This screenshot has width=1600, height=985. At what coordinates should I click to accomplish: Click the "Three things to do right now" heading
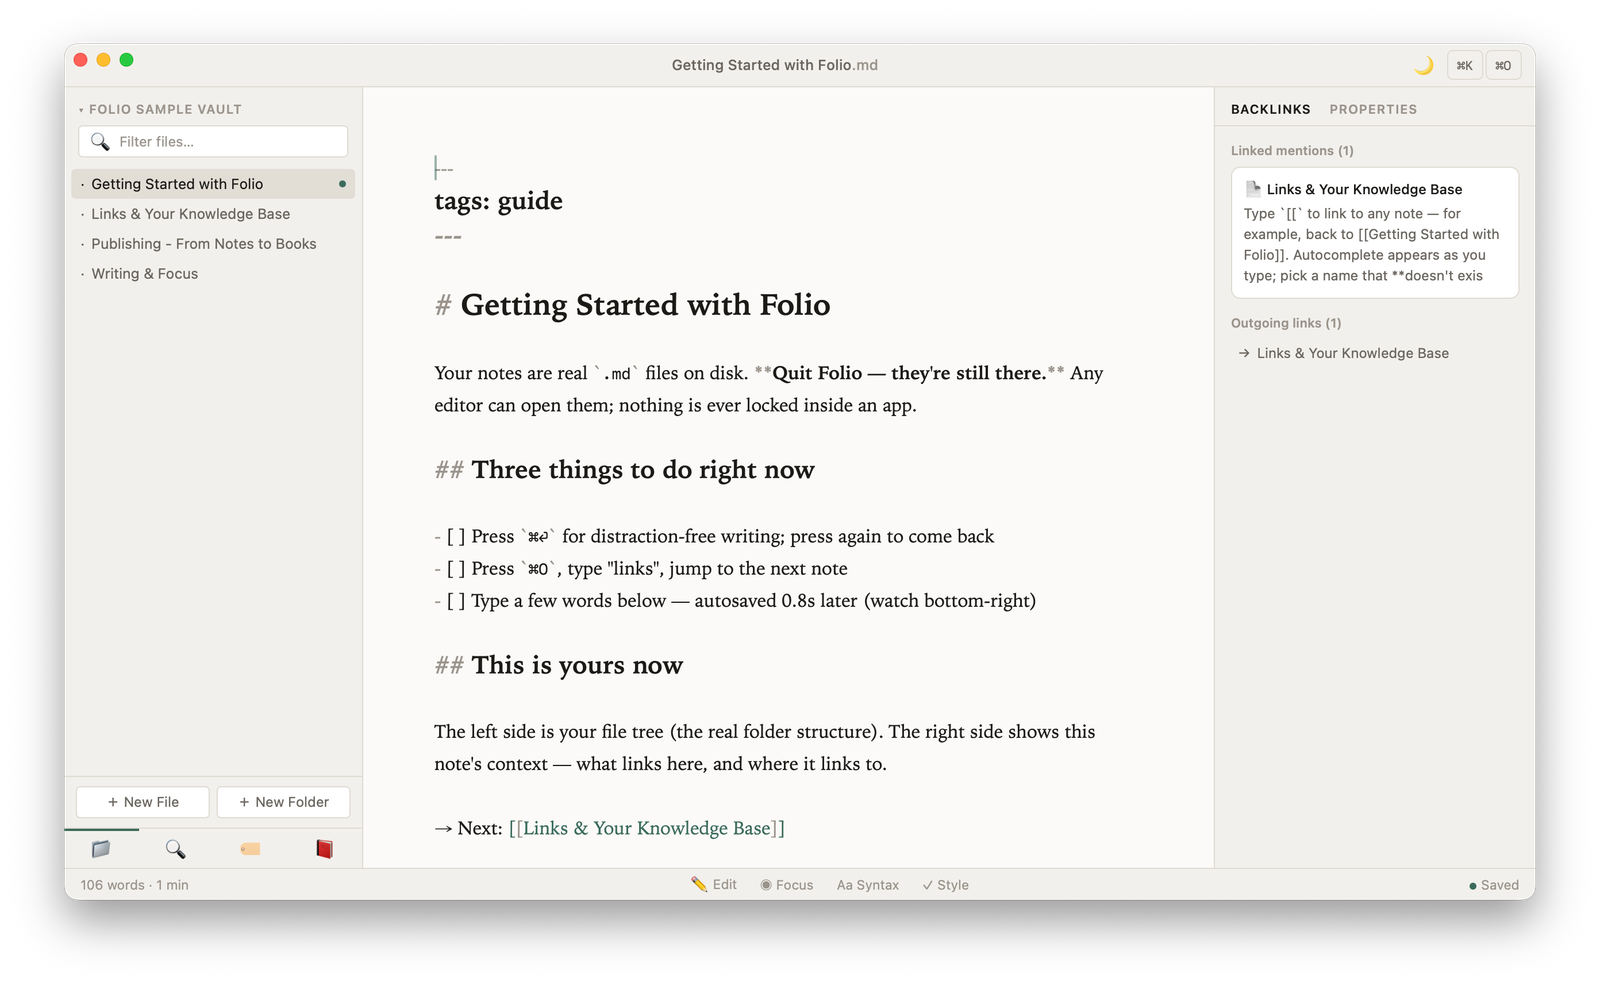[643, 470]
